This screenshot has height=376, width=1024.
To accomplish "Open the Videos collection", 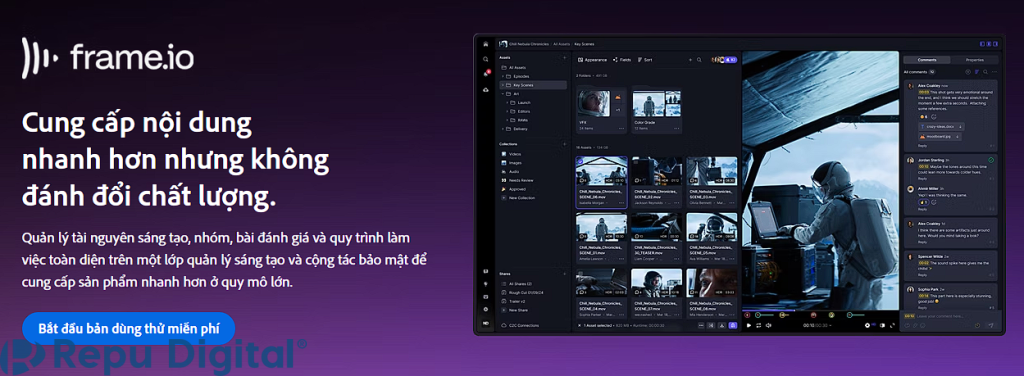I will point(511,154).
